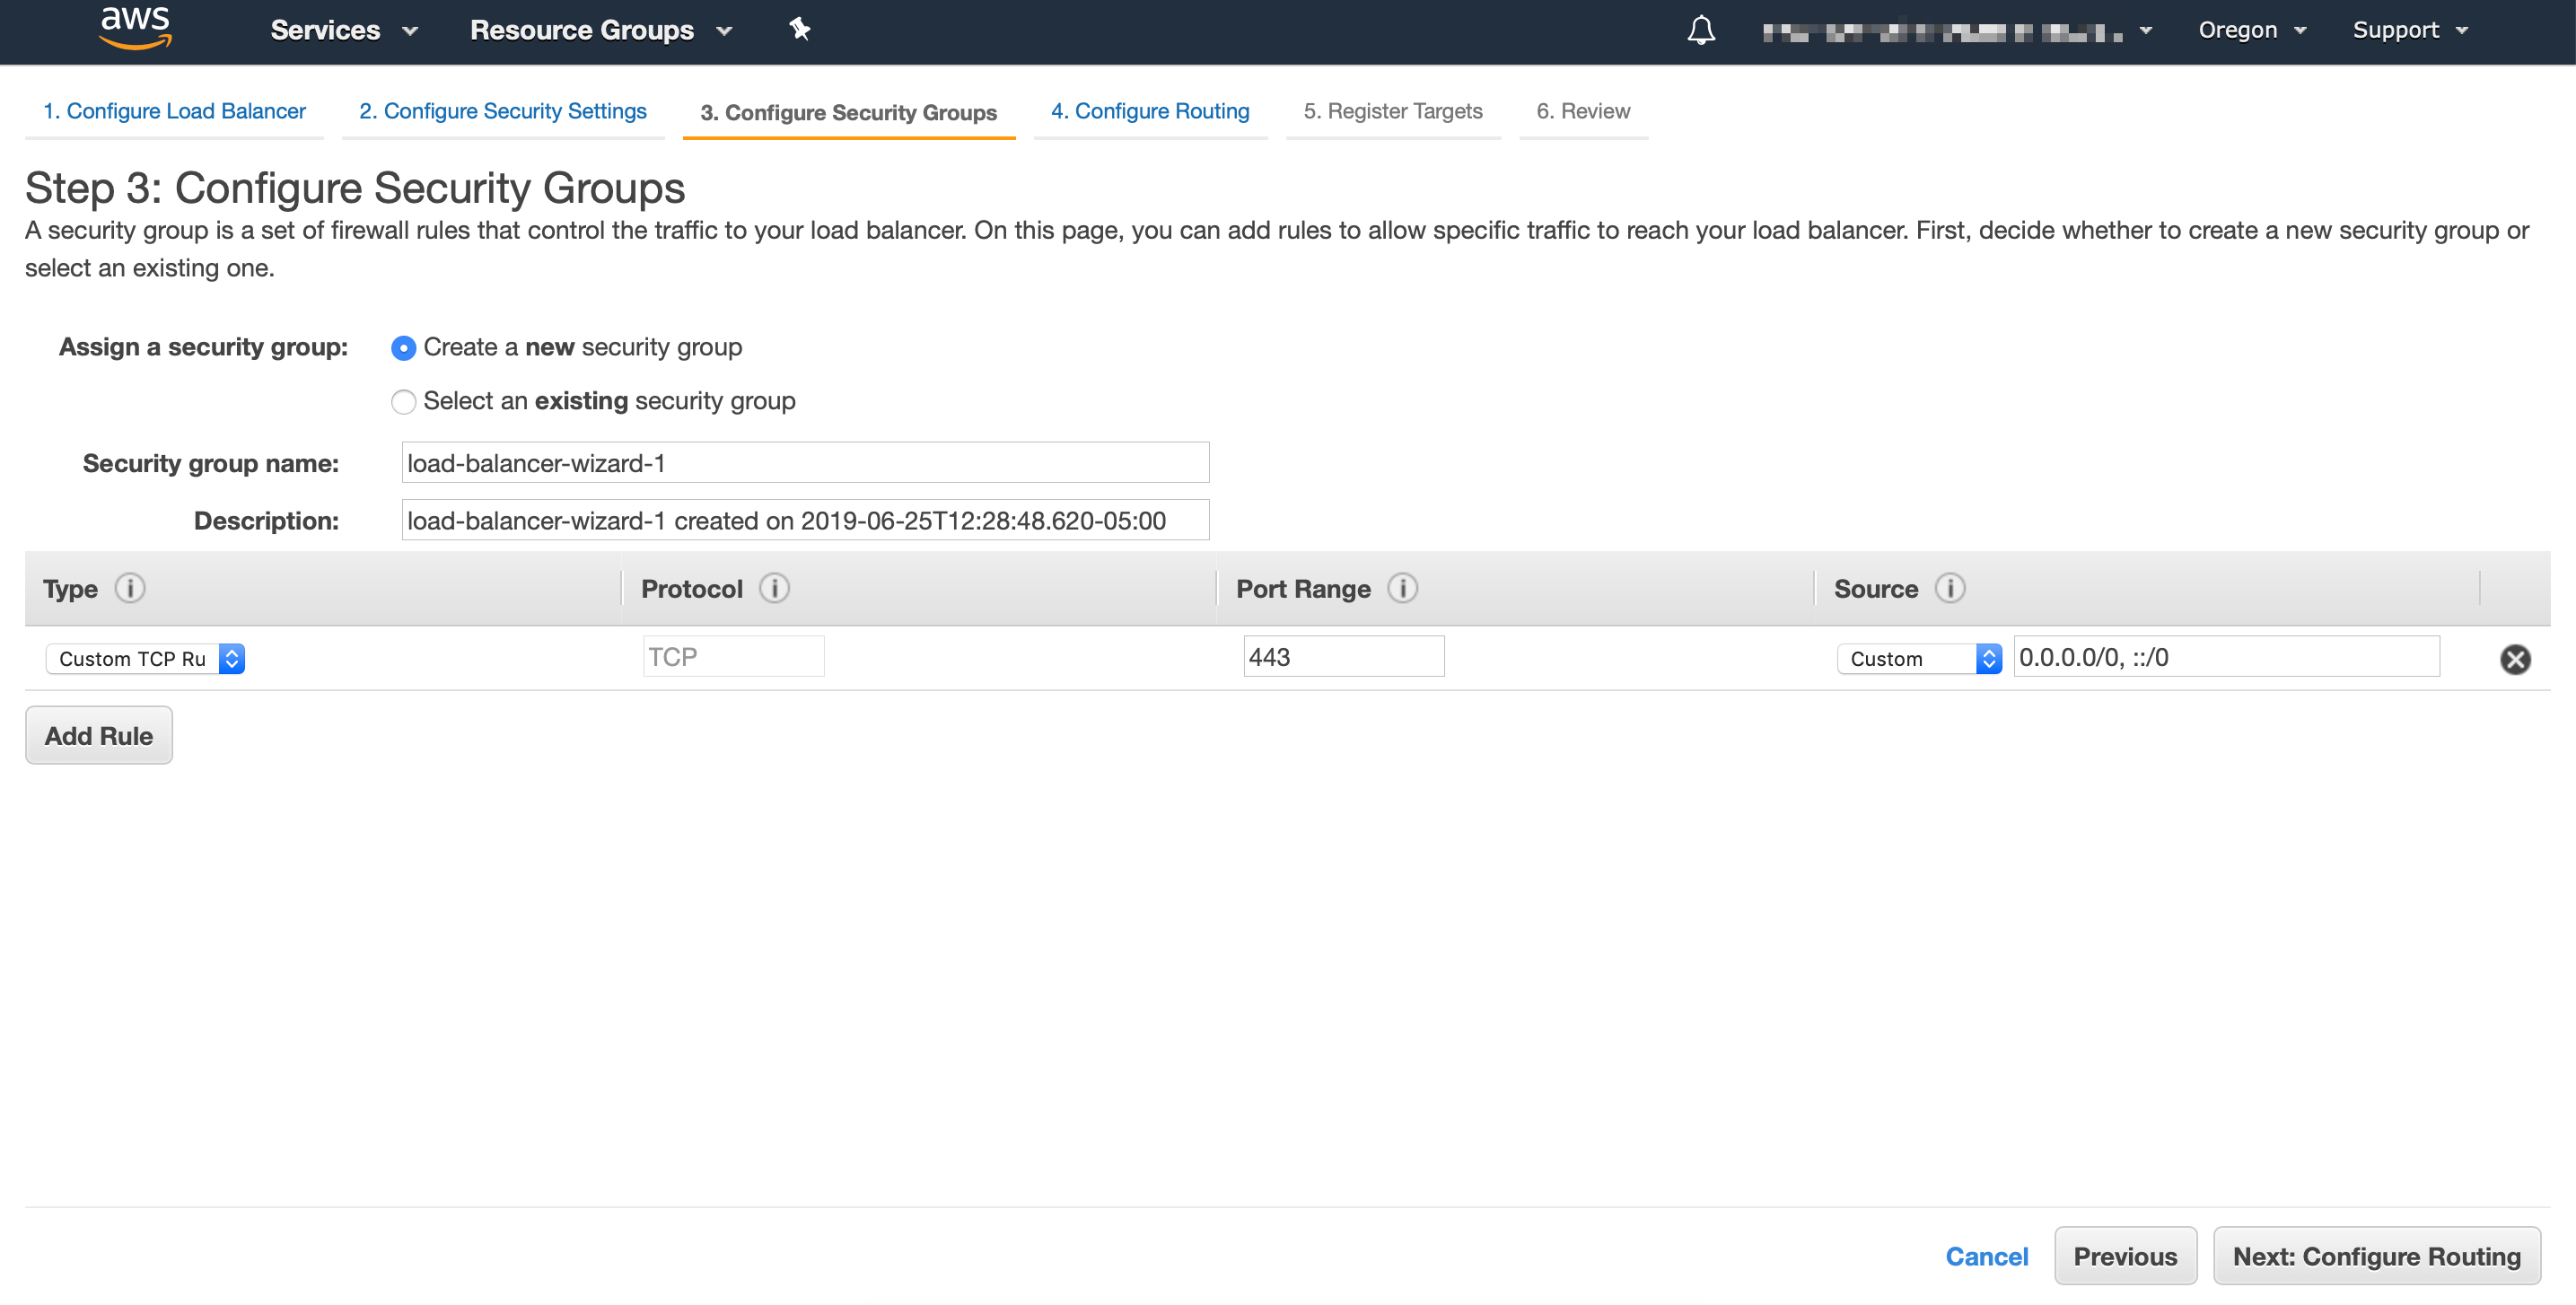Click Next: Configure Routing button
The width and height of the screenshot is (2576, 1305).
[x=2375, y=1256]
